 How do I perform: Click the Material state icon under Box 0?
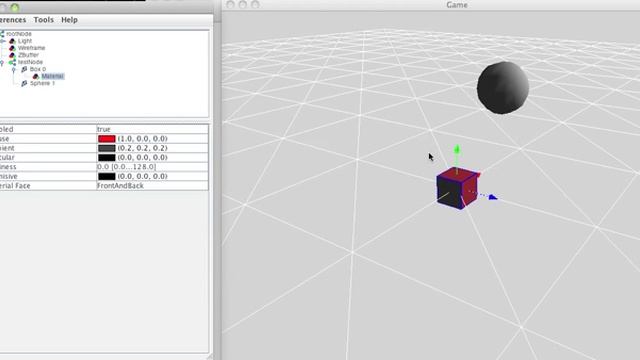pyautogui.click(x=36, y=76)
